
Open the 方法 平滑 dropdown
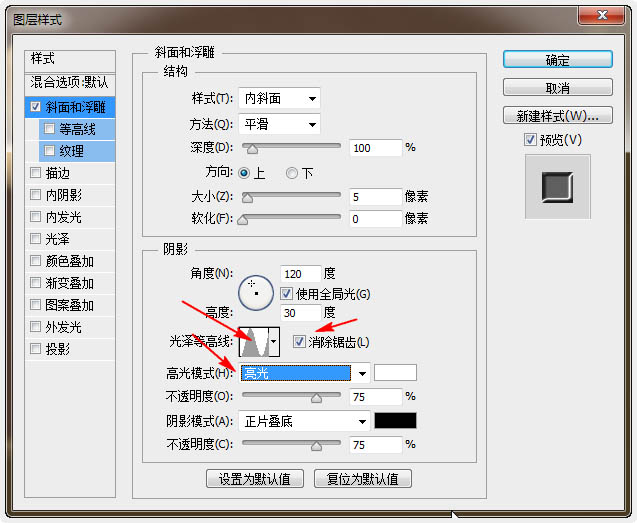280,124
